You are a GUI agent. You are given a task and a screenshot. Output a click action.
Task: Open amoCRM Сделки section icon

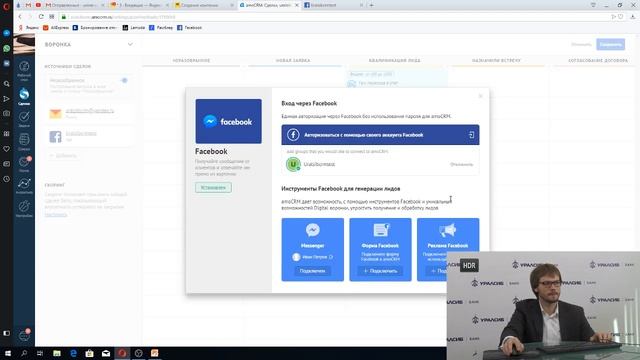tap(24, 94)
